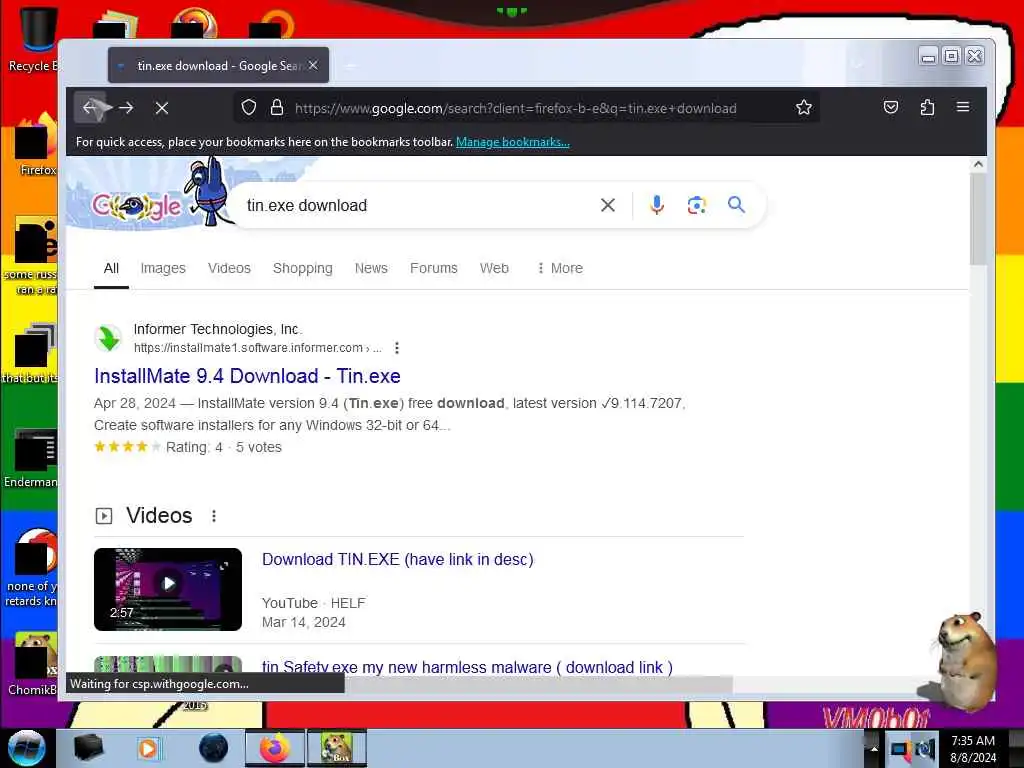Open the Enderman desktop icon
The image size is (1024, 768).
33,457
